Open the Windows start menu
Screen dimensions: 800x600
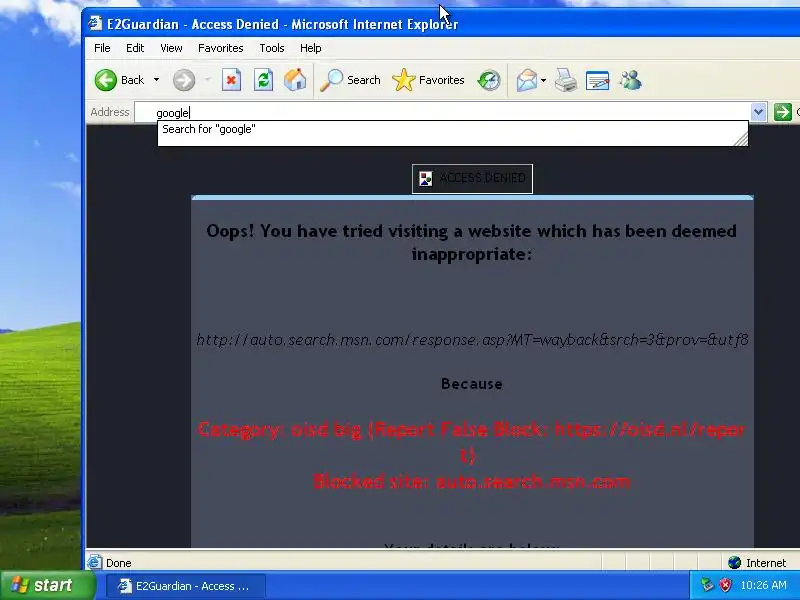tap(47, 585)
